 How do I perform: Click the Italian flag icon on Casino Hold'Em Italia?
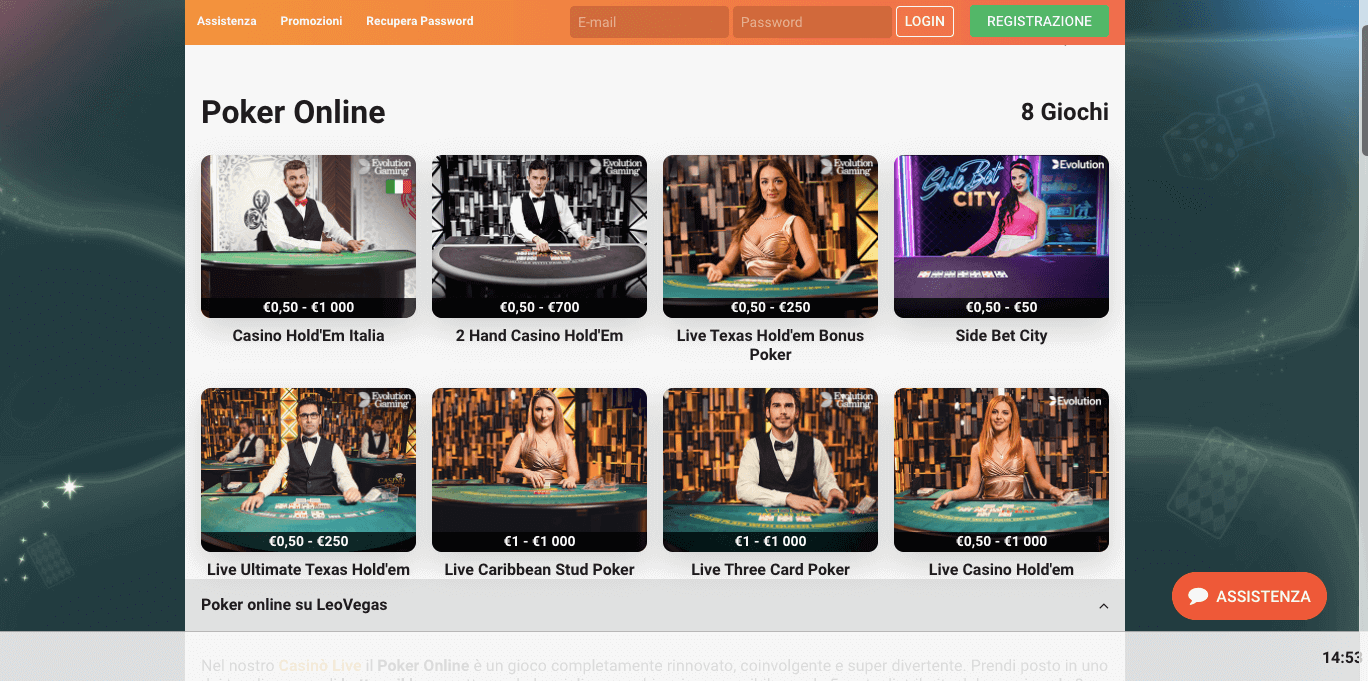(398, 187)
